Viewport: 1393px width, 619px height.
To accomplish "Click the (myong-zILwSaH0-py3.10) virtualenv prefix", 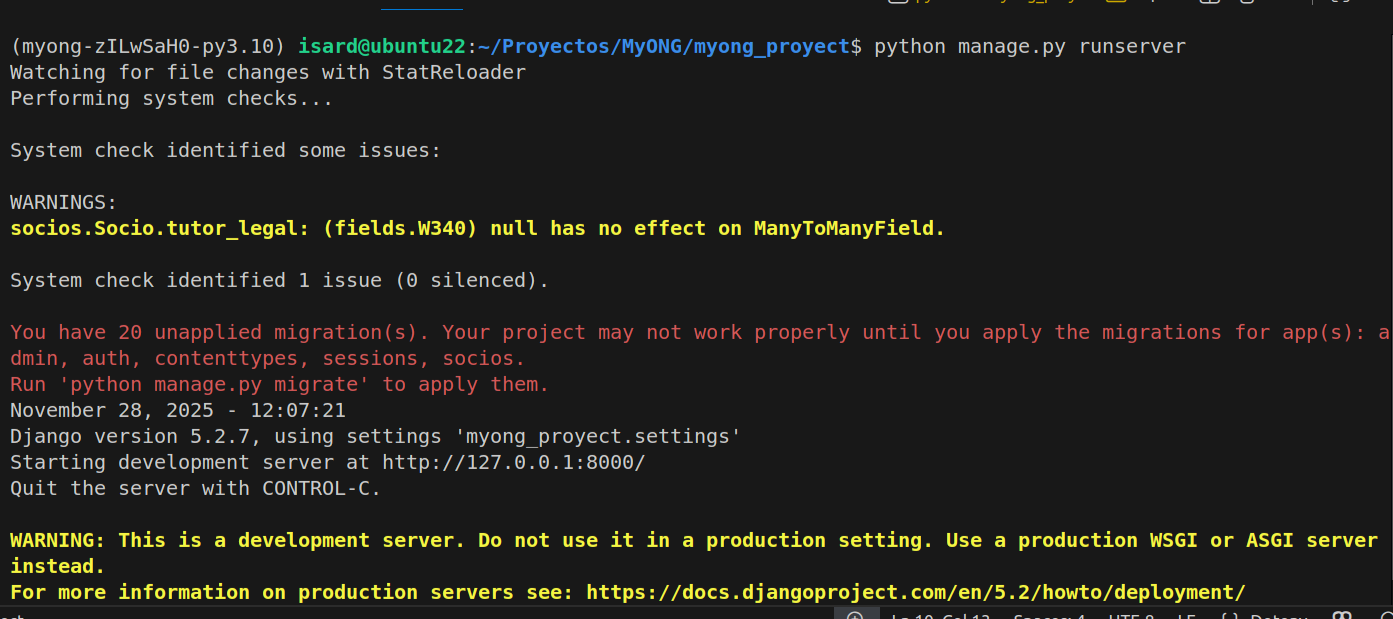I will click(148, 46).
